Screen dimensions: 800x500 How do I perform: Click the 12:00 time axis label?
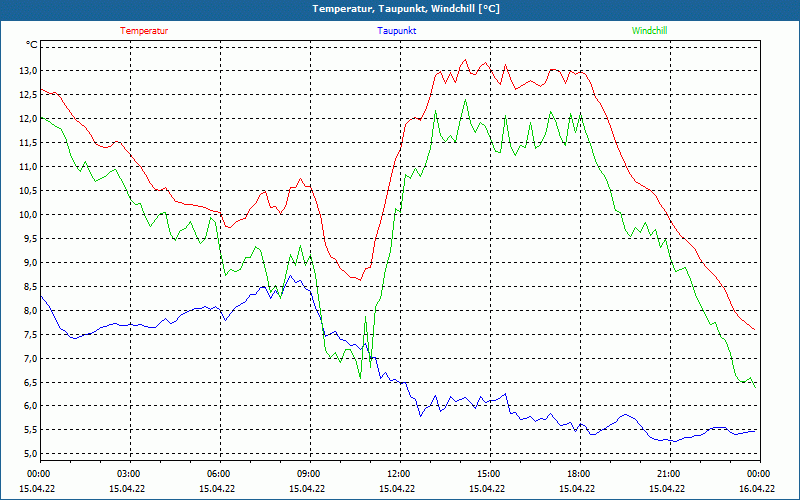(398, 474)
